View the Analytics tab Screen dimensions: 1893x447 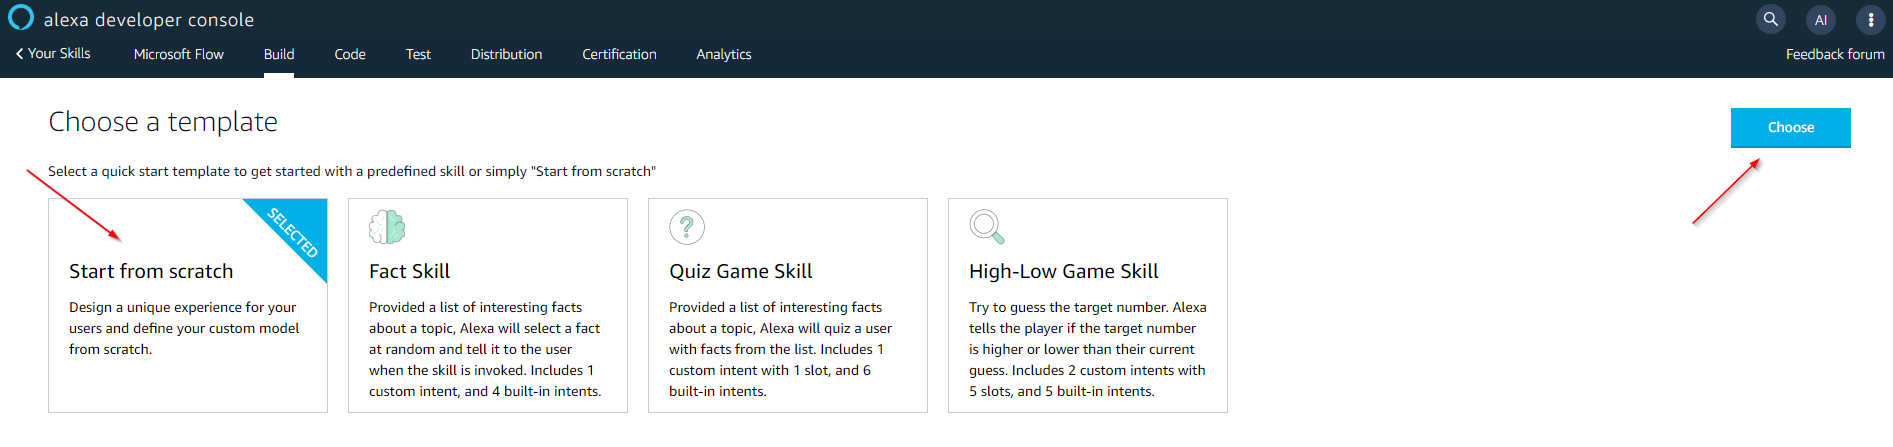(723, 54)
